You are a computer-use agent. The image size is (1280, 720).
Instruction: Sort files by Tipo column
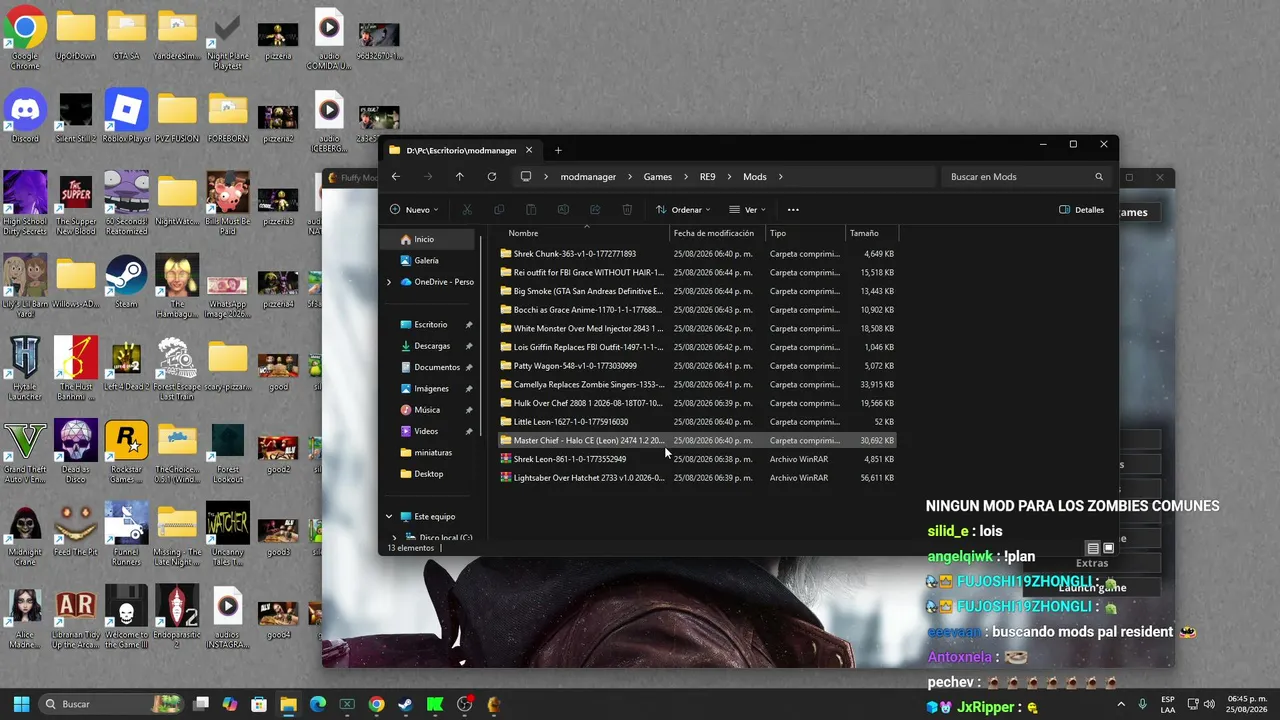pyautogui.click(x=778, y=233)
